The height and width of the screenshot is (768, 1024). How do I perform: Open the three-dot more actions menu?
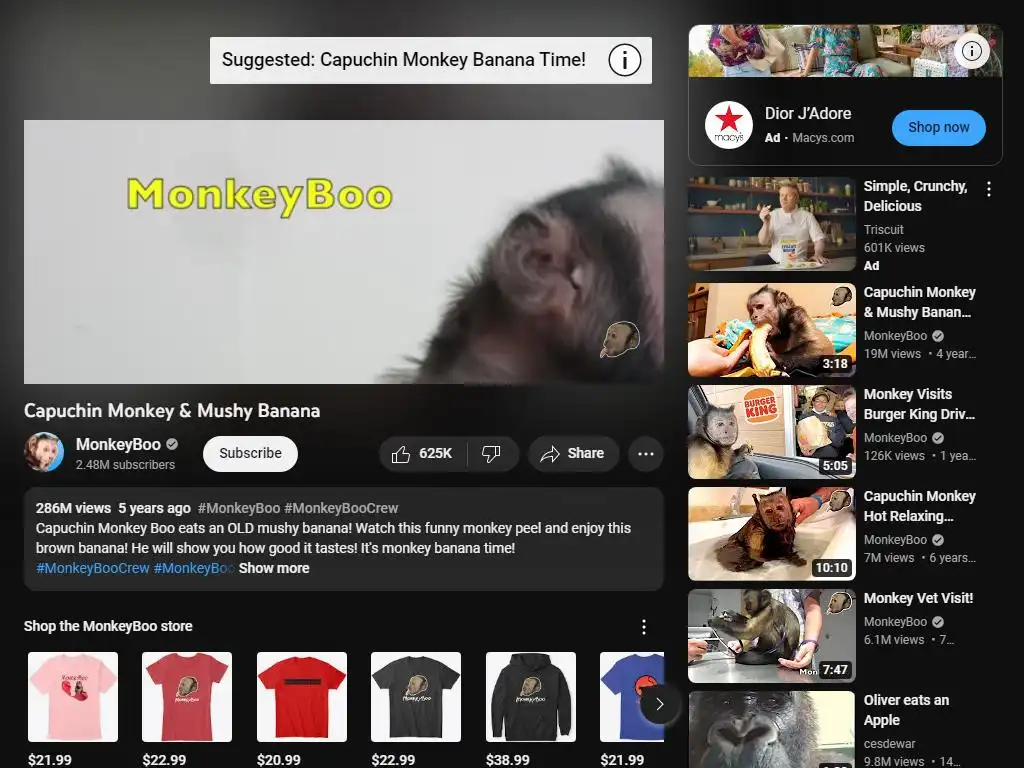(646, 454)
